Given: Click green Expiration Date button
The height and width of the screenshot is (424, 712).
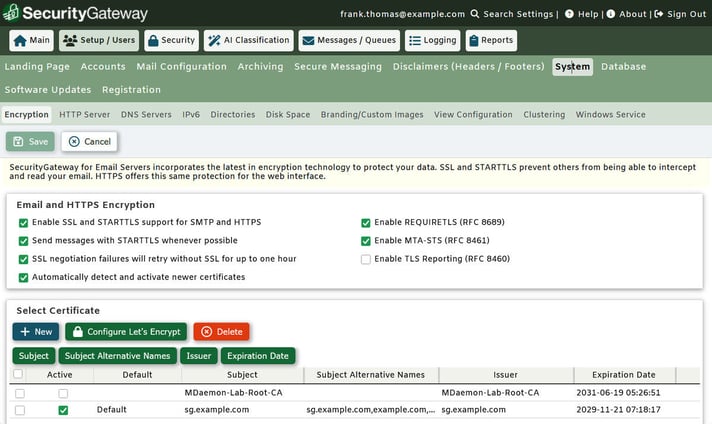Looking at the screenshot, I should pyautogui.click(x=258, y=356).
